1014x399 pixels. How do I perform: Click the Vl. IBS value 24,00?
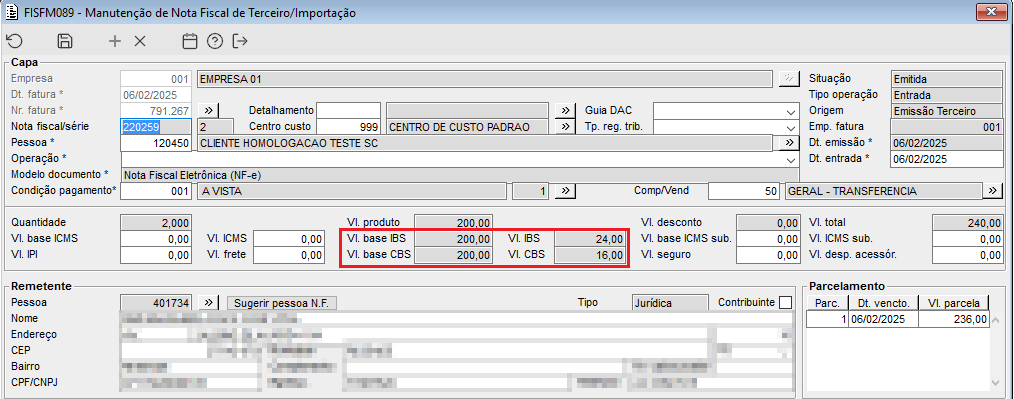point(590,239)
